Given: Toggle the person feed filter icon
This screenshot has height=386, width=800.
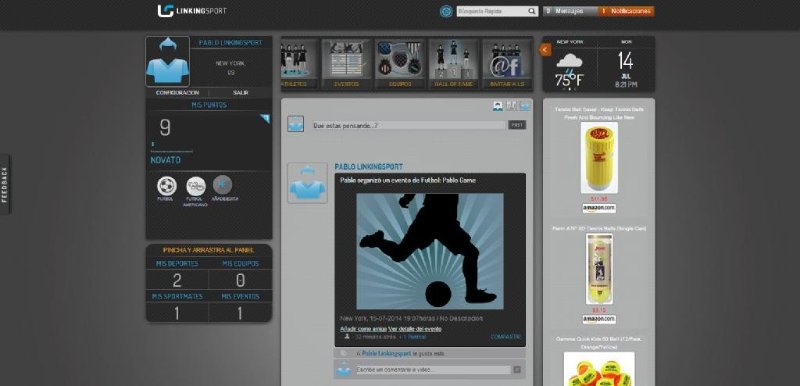Looking at the screenshot, I should click(x=498, y=106).
